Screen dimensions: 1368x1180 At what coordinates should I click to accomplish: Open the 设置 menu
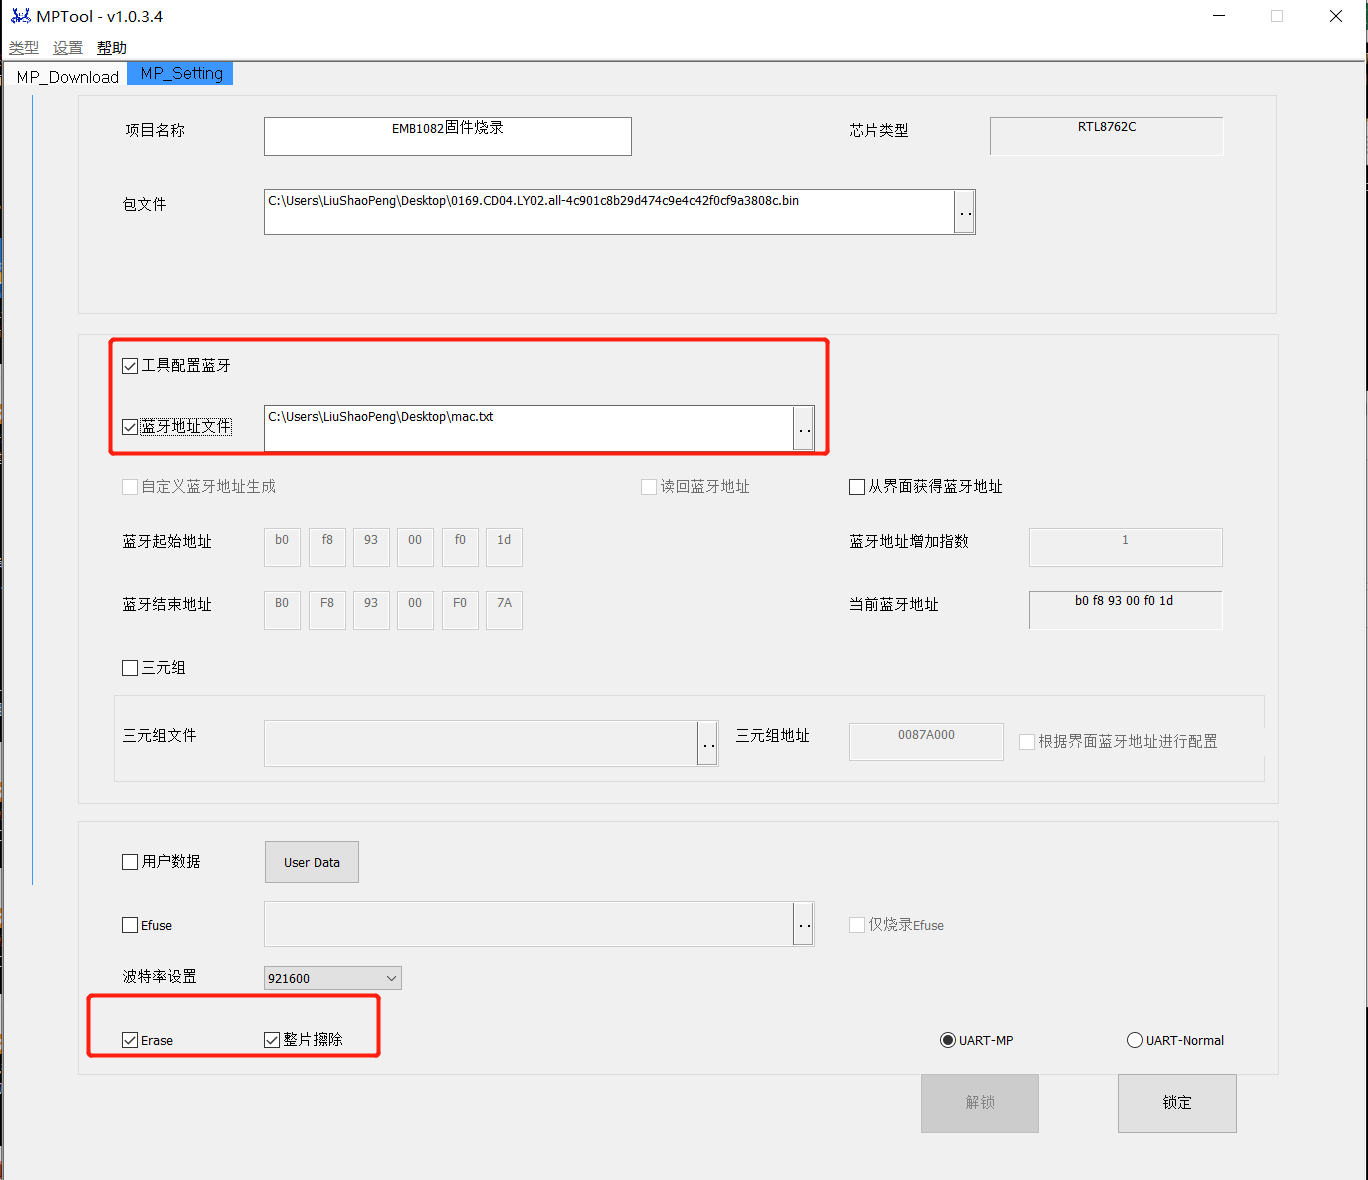[x=68, y=47]
